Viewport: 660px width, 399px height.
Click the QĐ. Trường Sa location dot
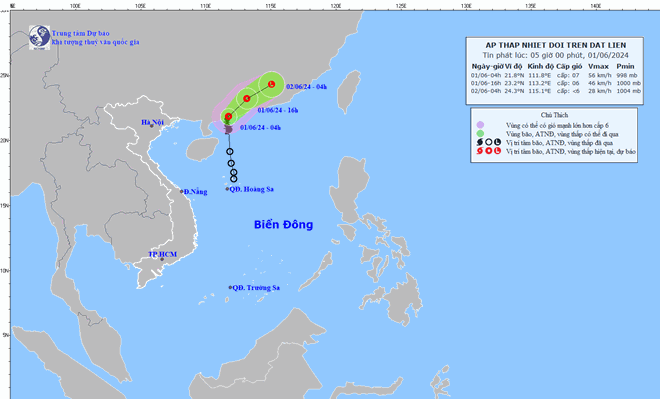click(x=230, y=287)
